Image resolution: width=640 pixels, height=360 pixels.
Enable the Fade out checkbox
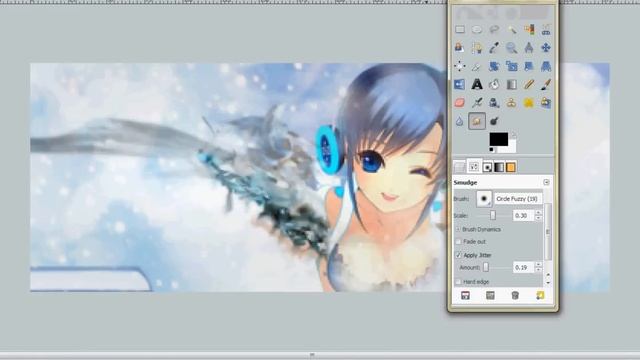click(x=458, y=242)
